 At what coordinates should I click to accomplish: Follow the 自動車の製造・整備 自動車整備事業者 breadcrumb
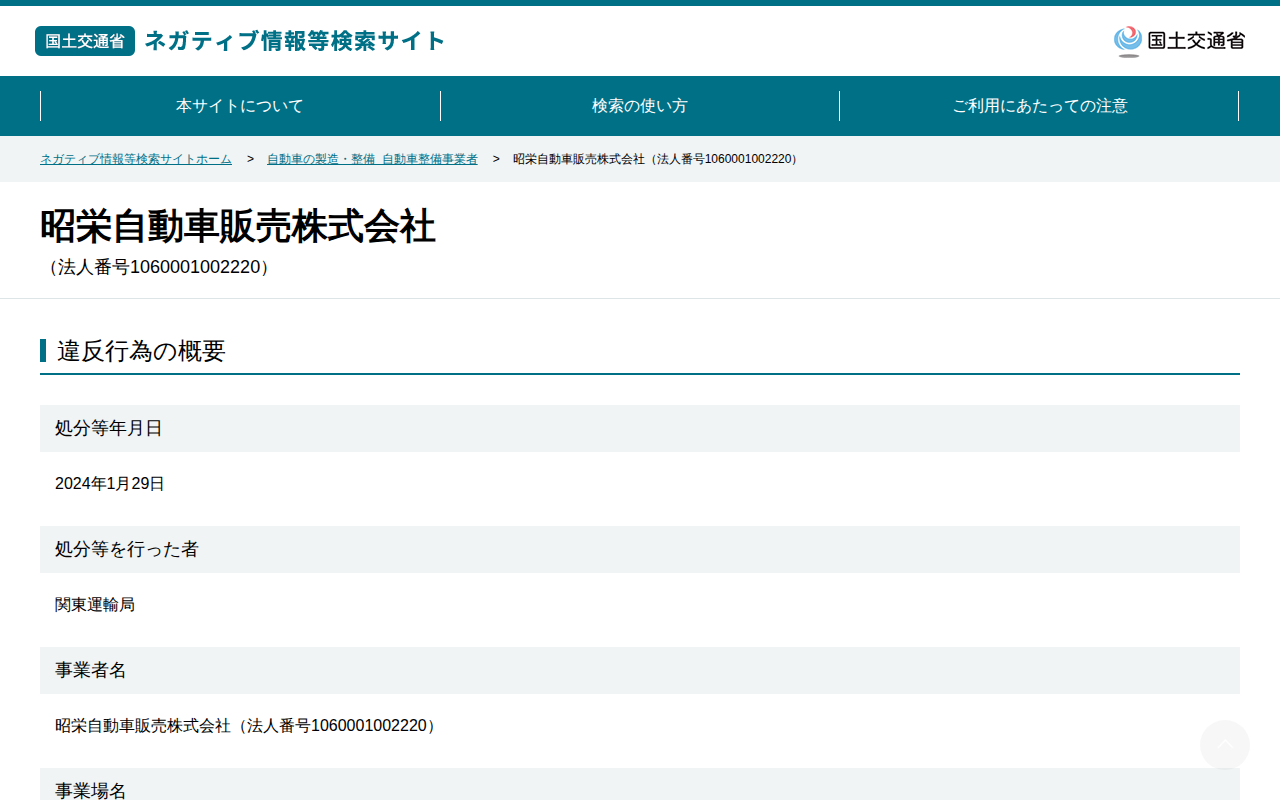[x=372, y=159]
